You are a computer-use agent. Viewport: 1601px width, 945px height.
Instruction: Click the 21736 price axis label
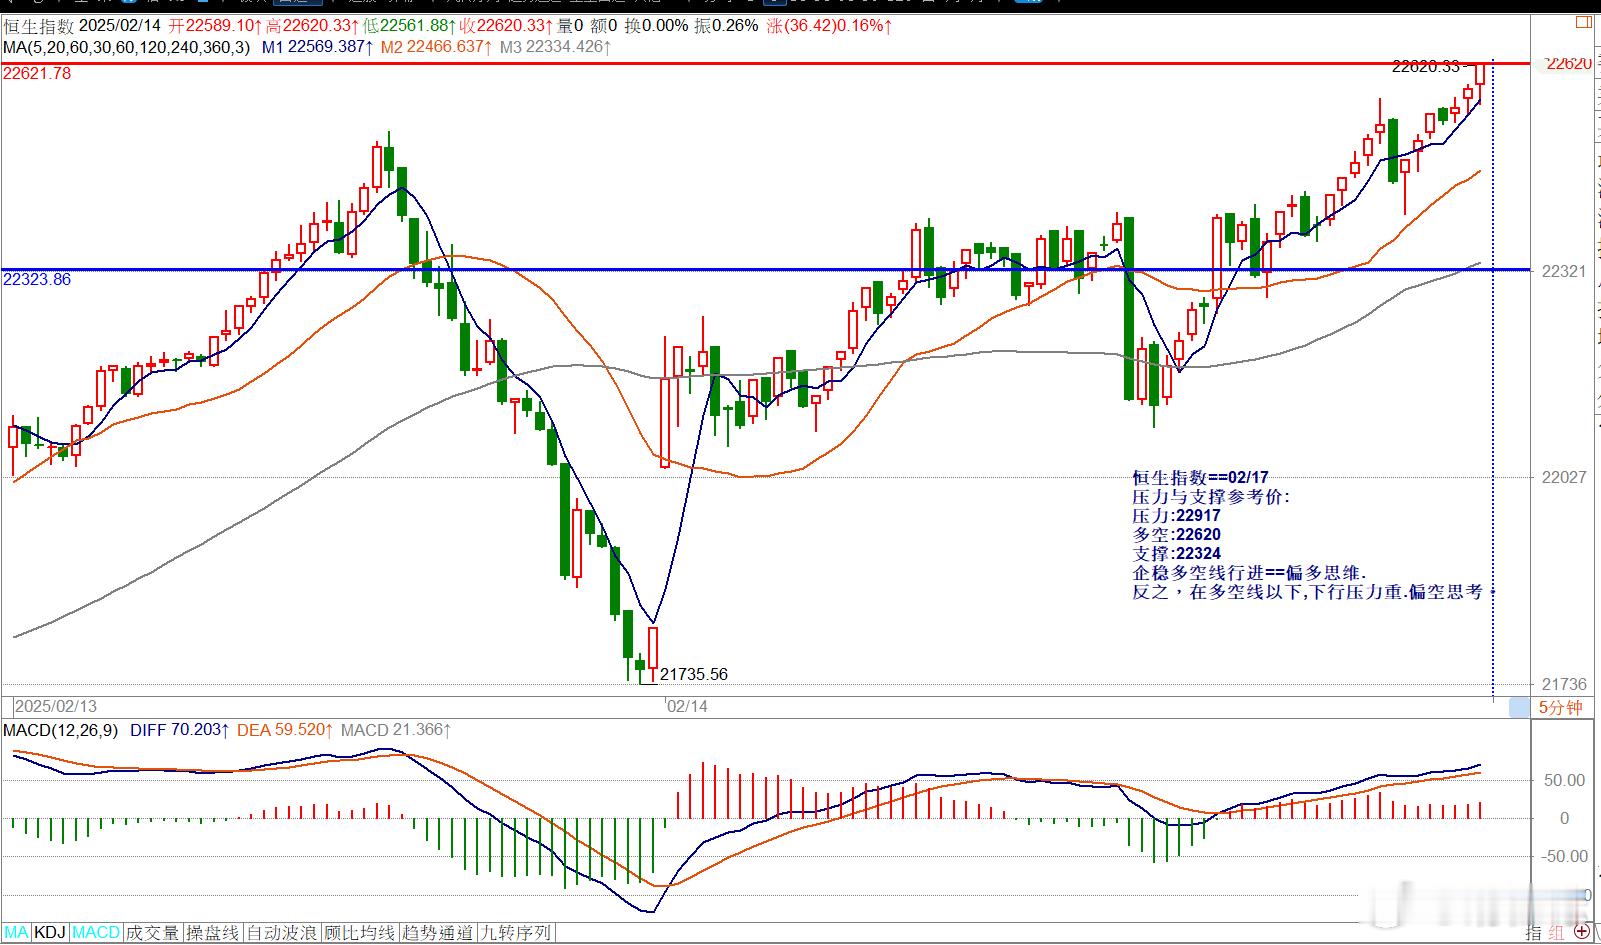tap(1564, 685)
